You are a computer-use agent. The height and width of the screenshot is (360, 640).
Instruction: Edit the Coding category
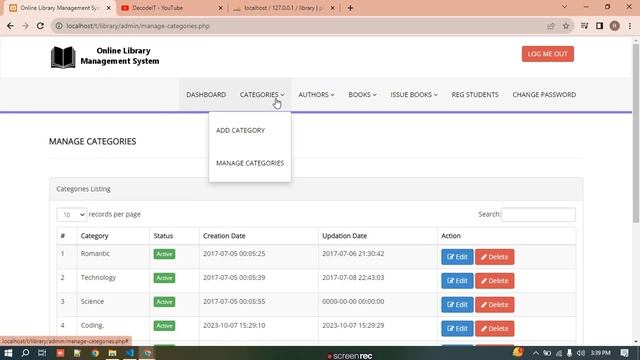tap(457, 329)
